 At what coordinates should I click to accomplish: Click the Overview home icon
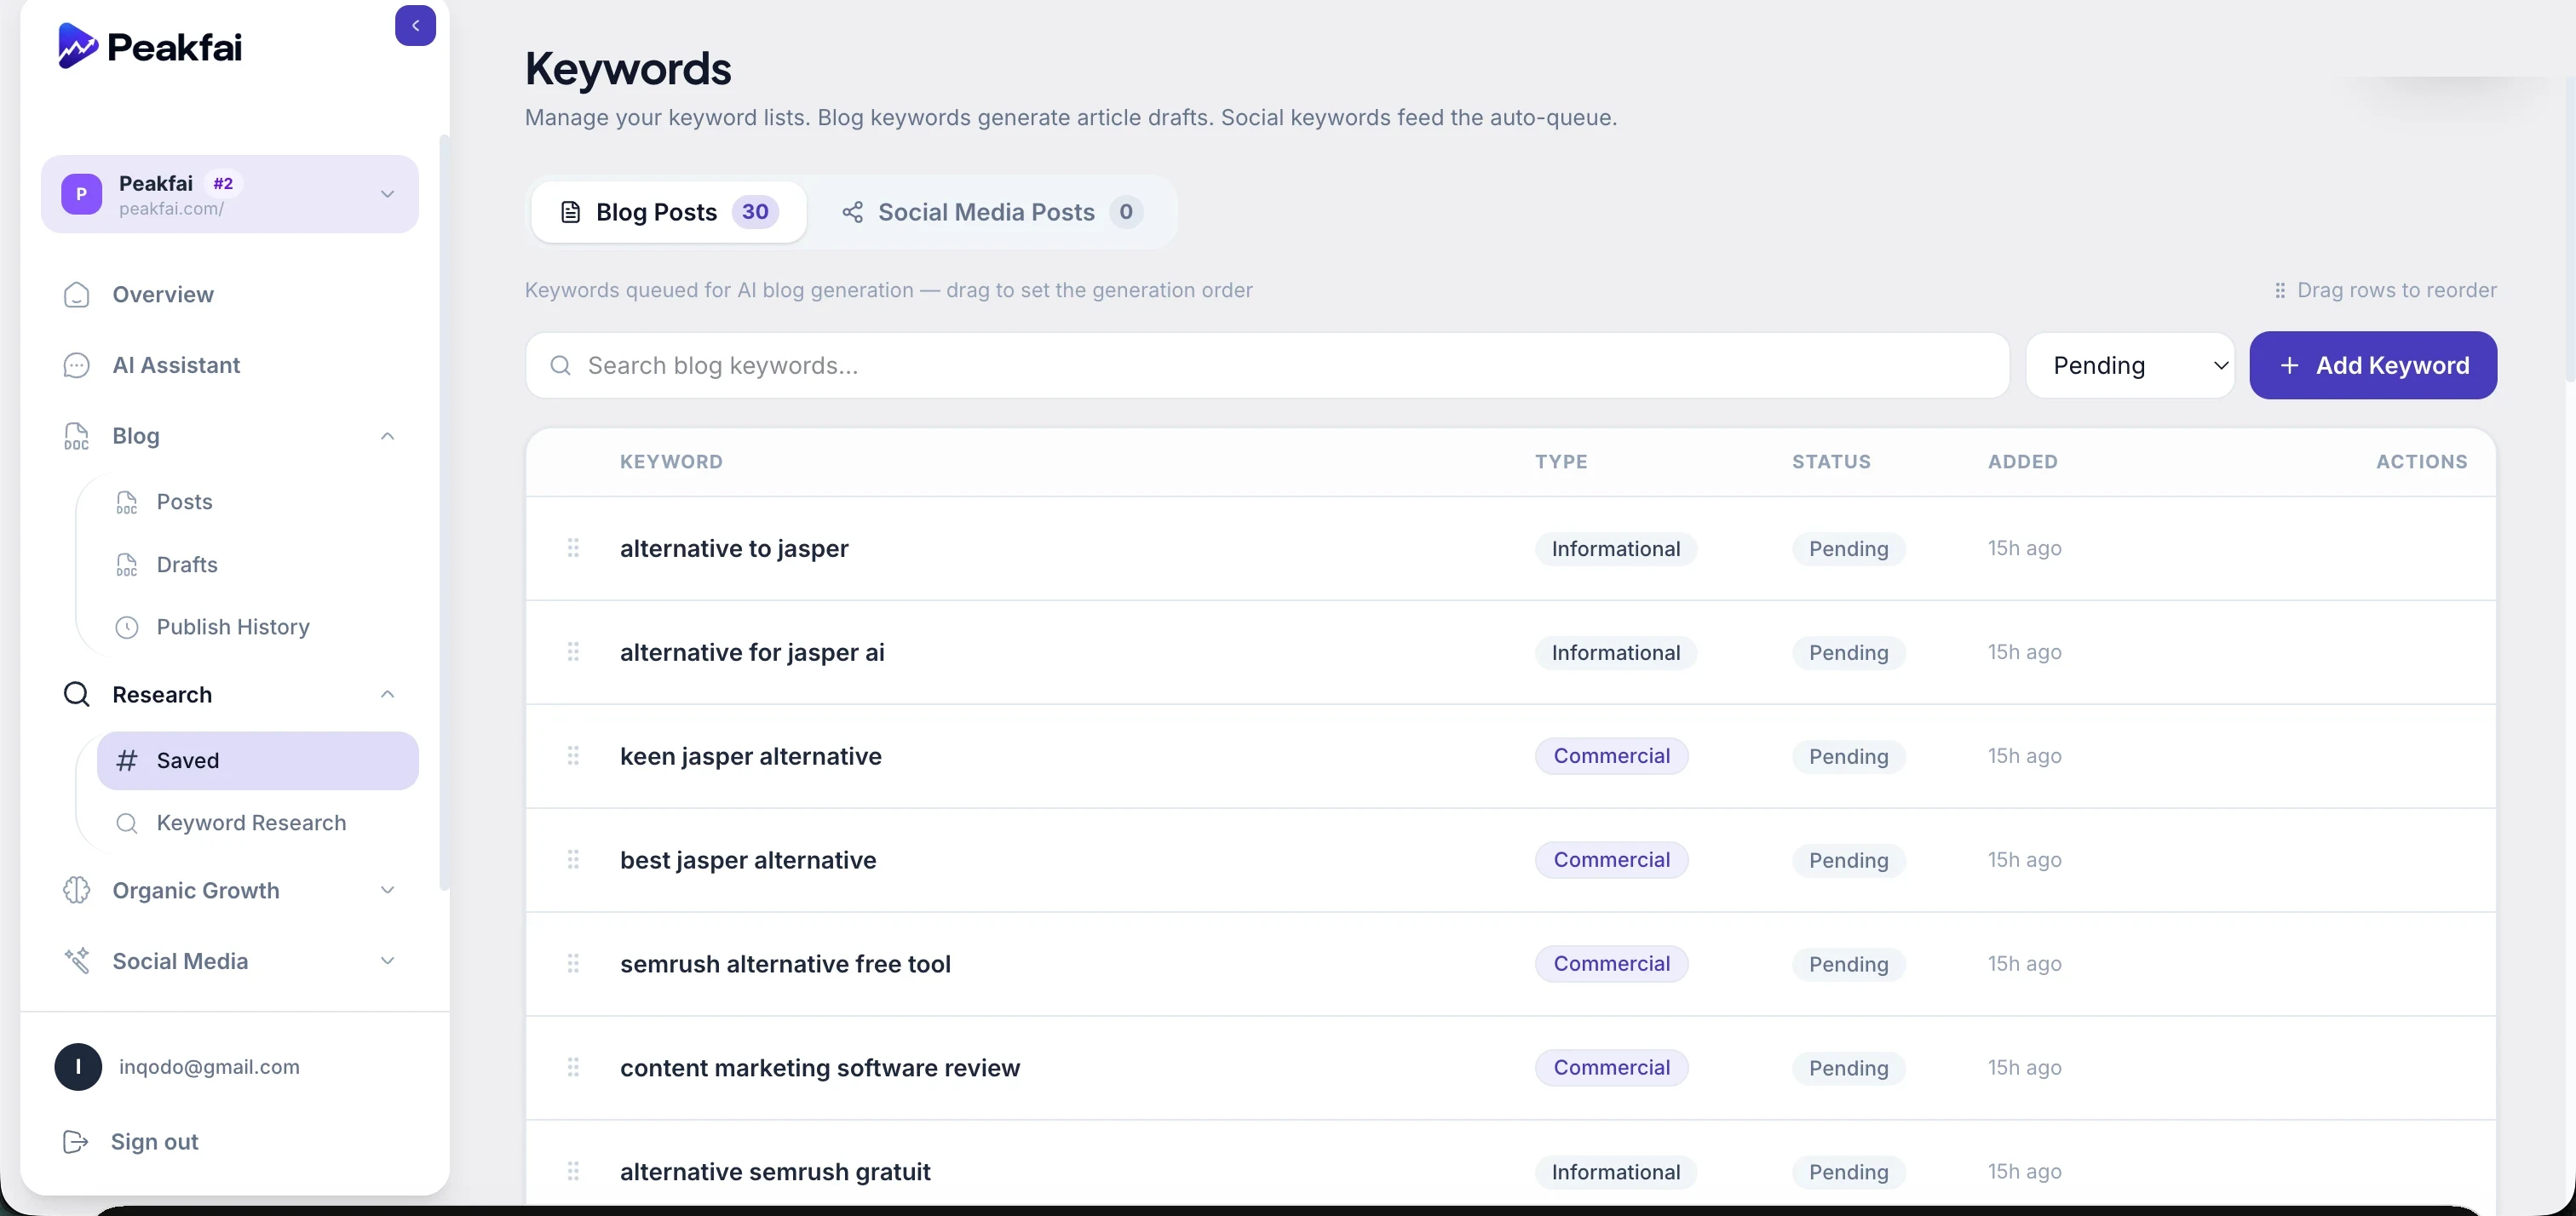point(76,295)
